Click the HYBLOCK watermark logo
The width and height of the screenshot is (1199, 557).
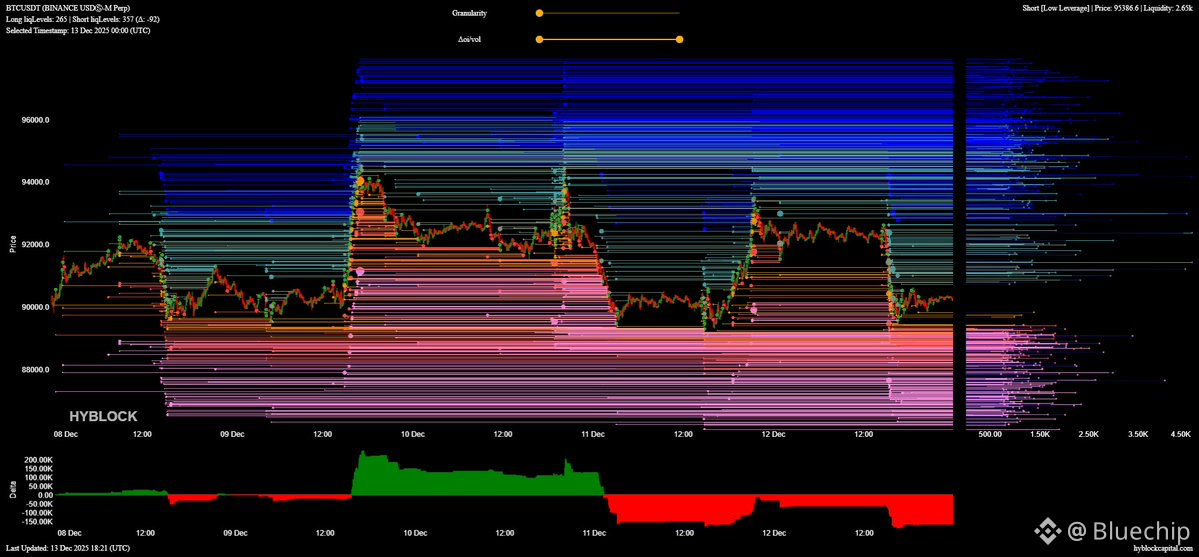(x=103, y=416)
